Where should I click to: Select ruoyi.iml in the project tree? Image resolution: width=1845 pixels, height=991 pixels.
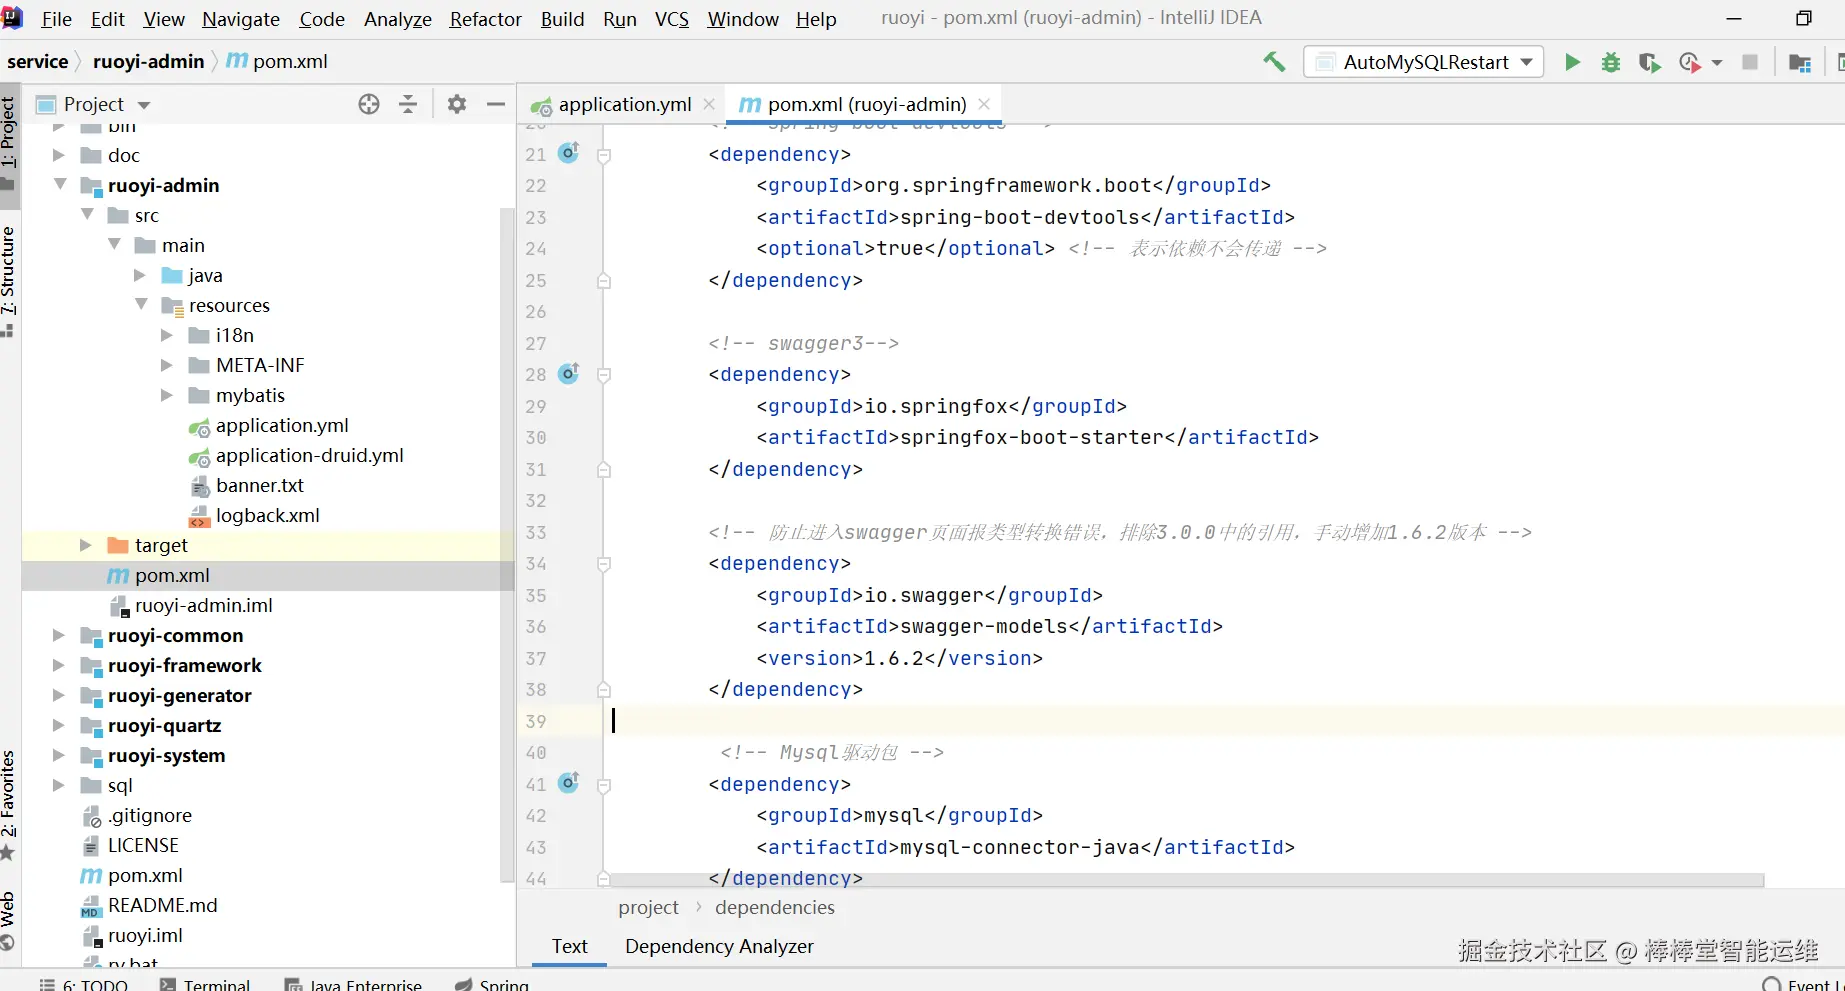pos(145,935)
